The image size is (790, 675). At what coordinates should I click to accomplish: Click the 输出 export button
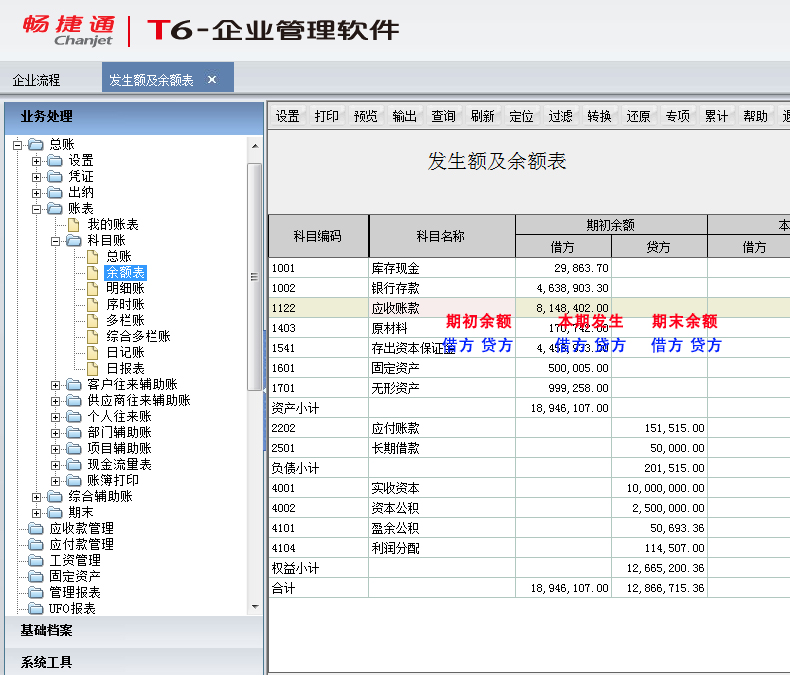(405, 116)
